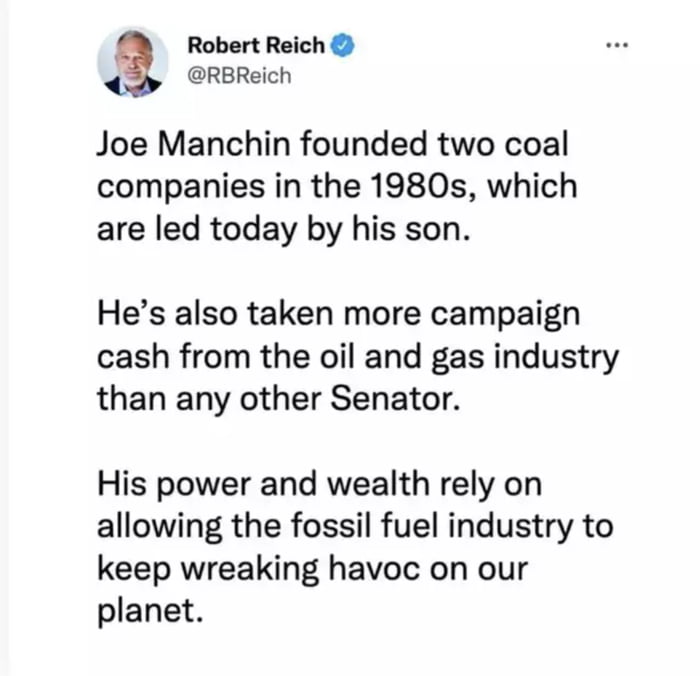Click the blue verified badge
The image size is (700, 676).
[340, 45]
